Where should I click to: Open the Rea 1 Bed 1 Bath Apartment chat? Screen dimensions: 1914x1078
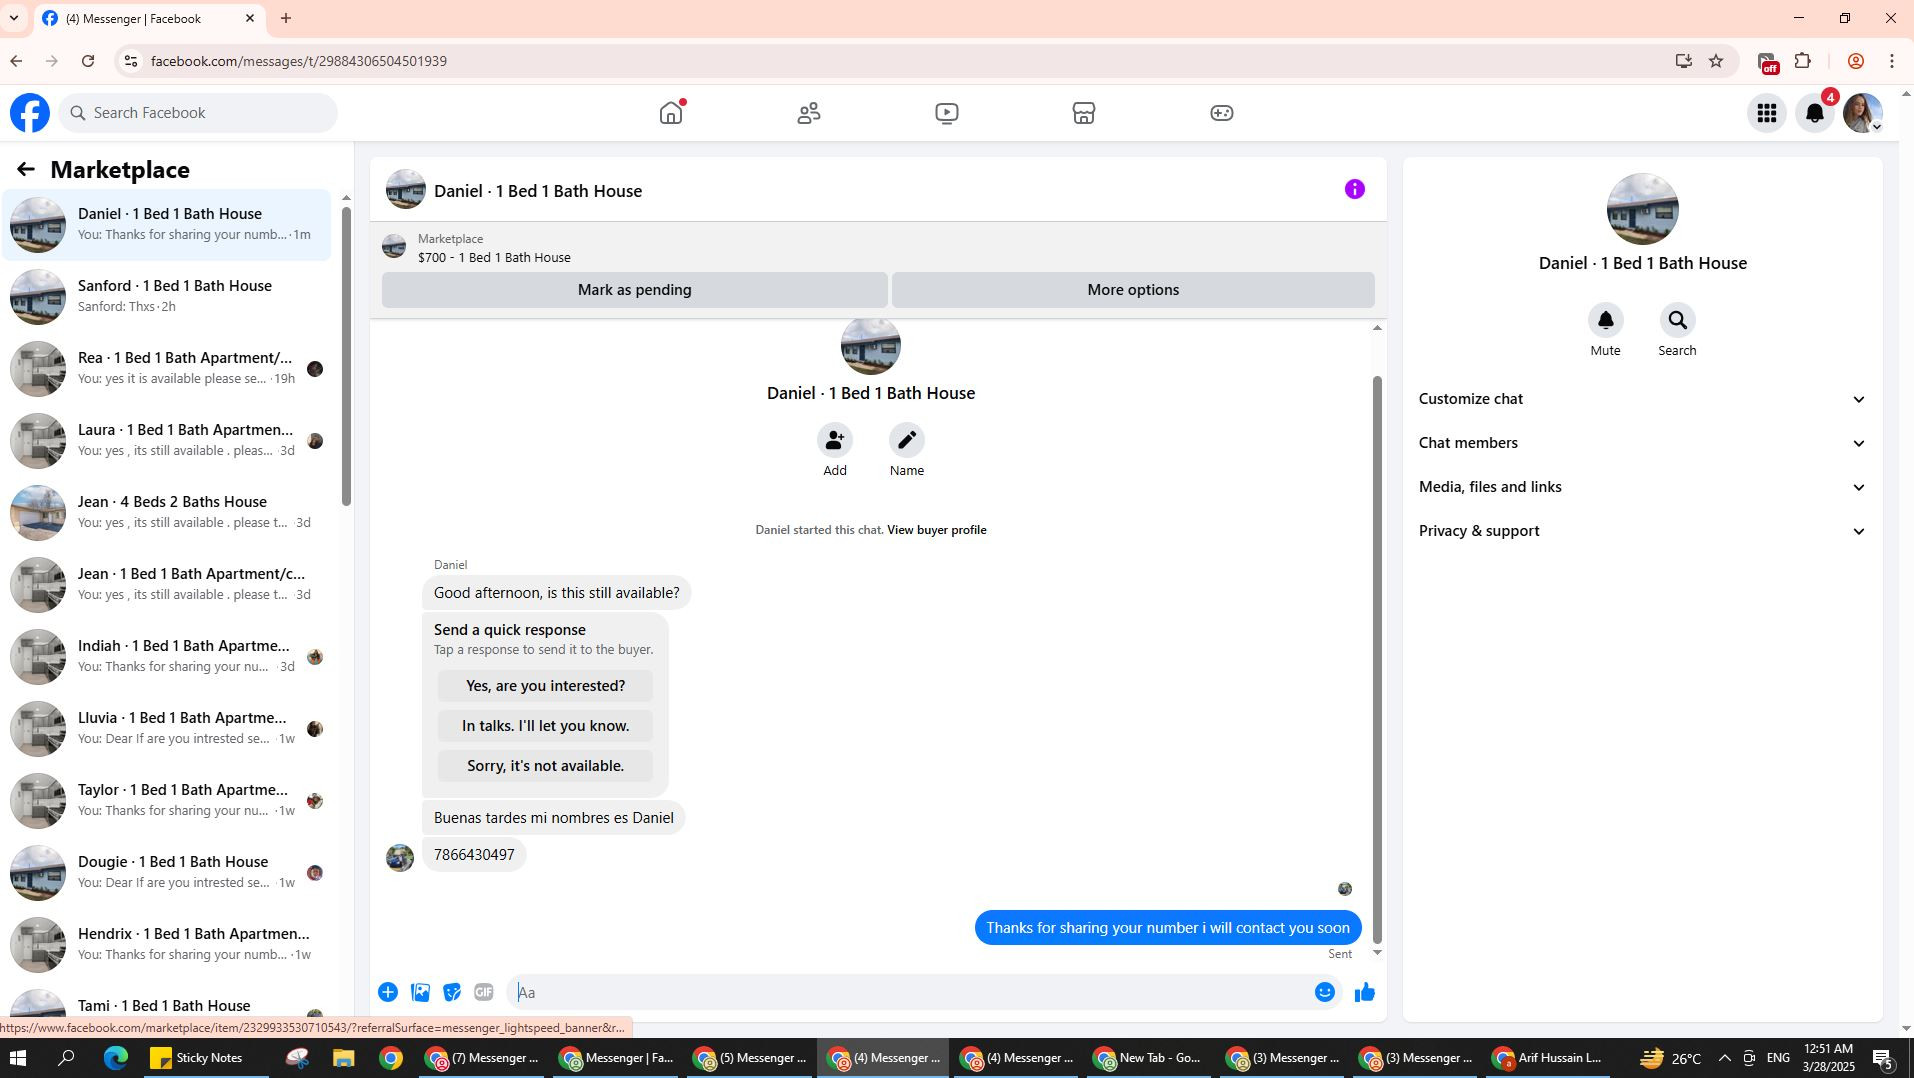(x=166, y=369)
